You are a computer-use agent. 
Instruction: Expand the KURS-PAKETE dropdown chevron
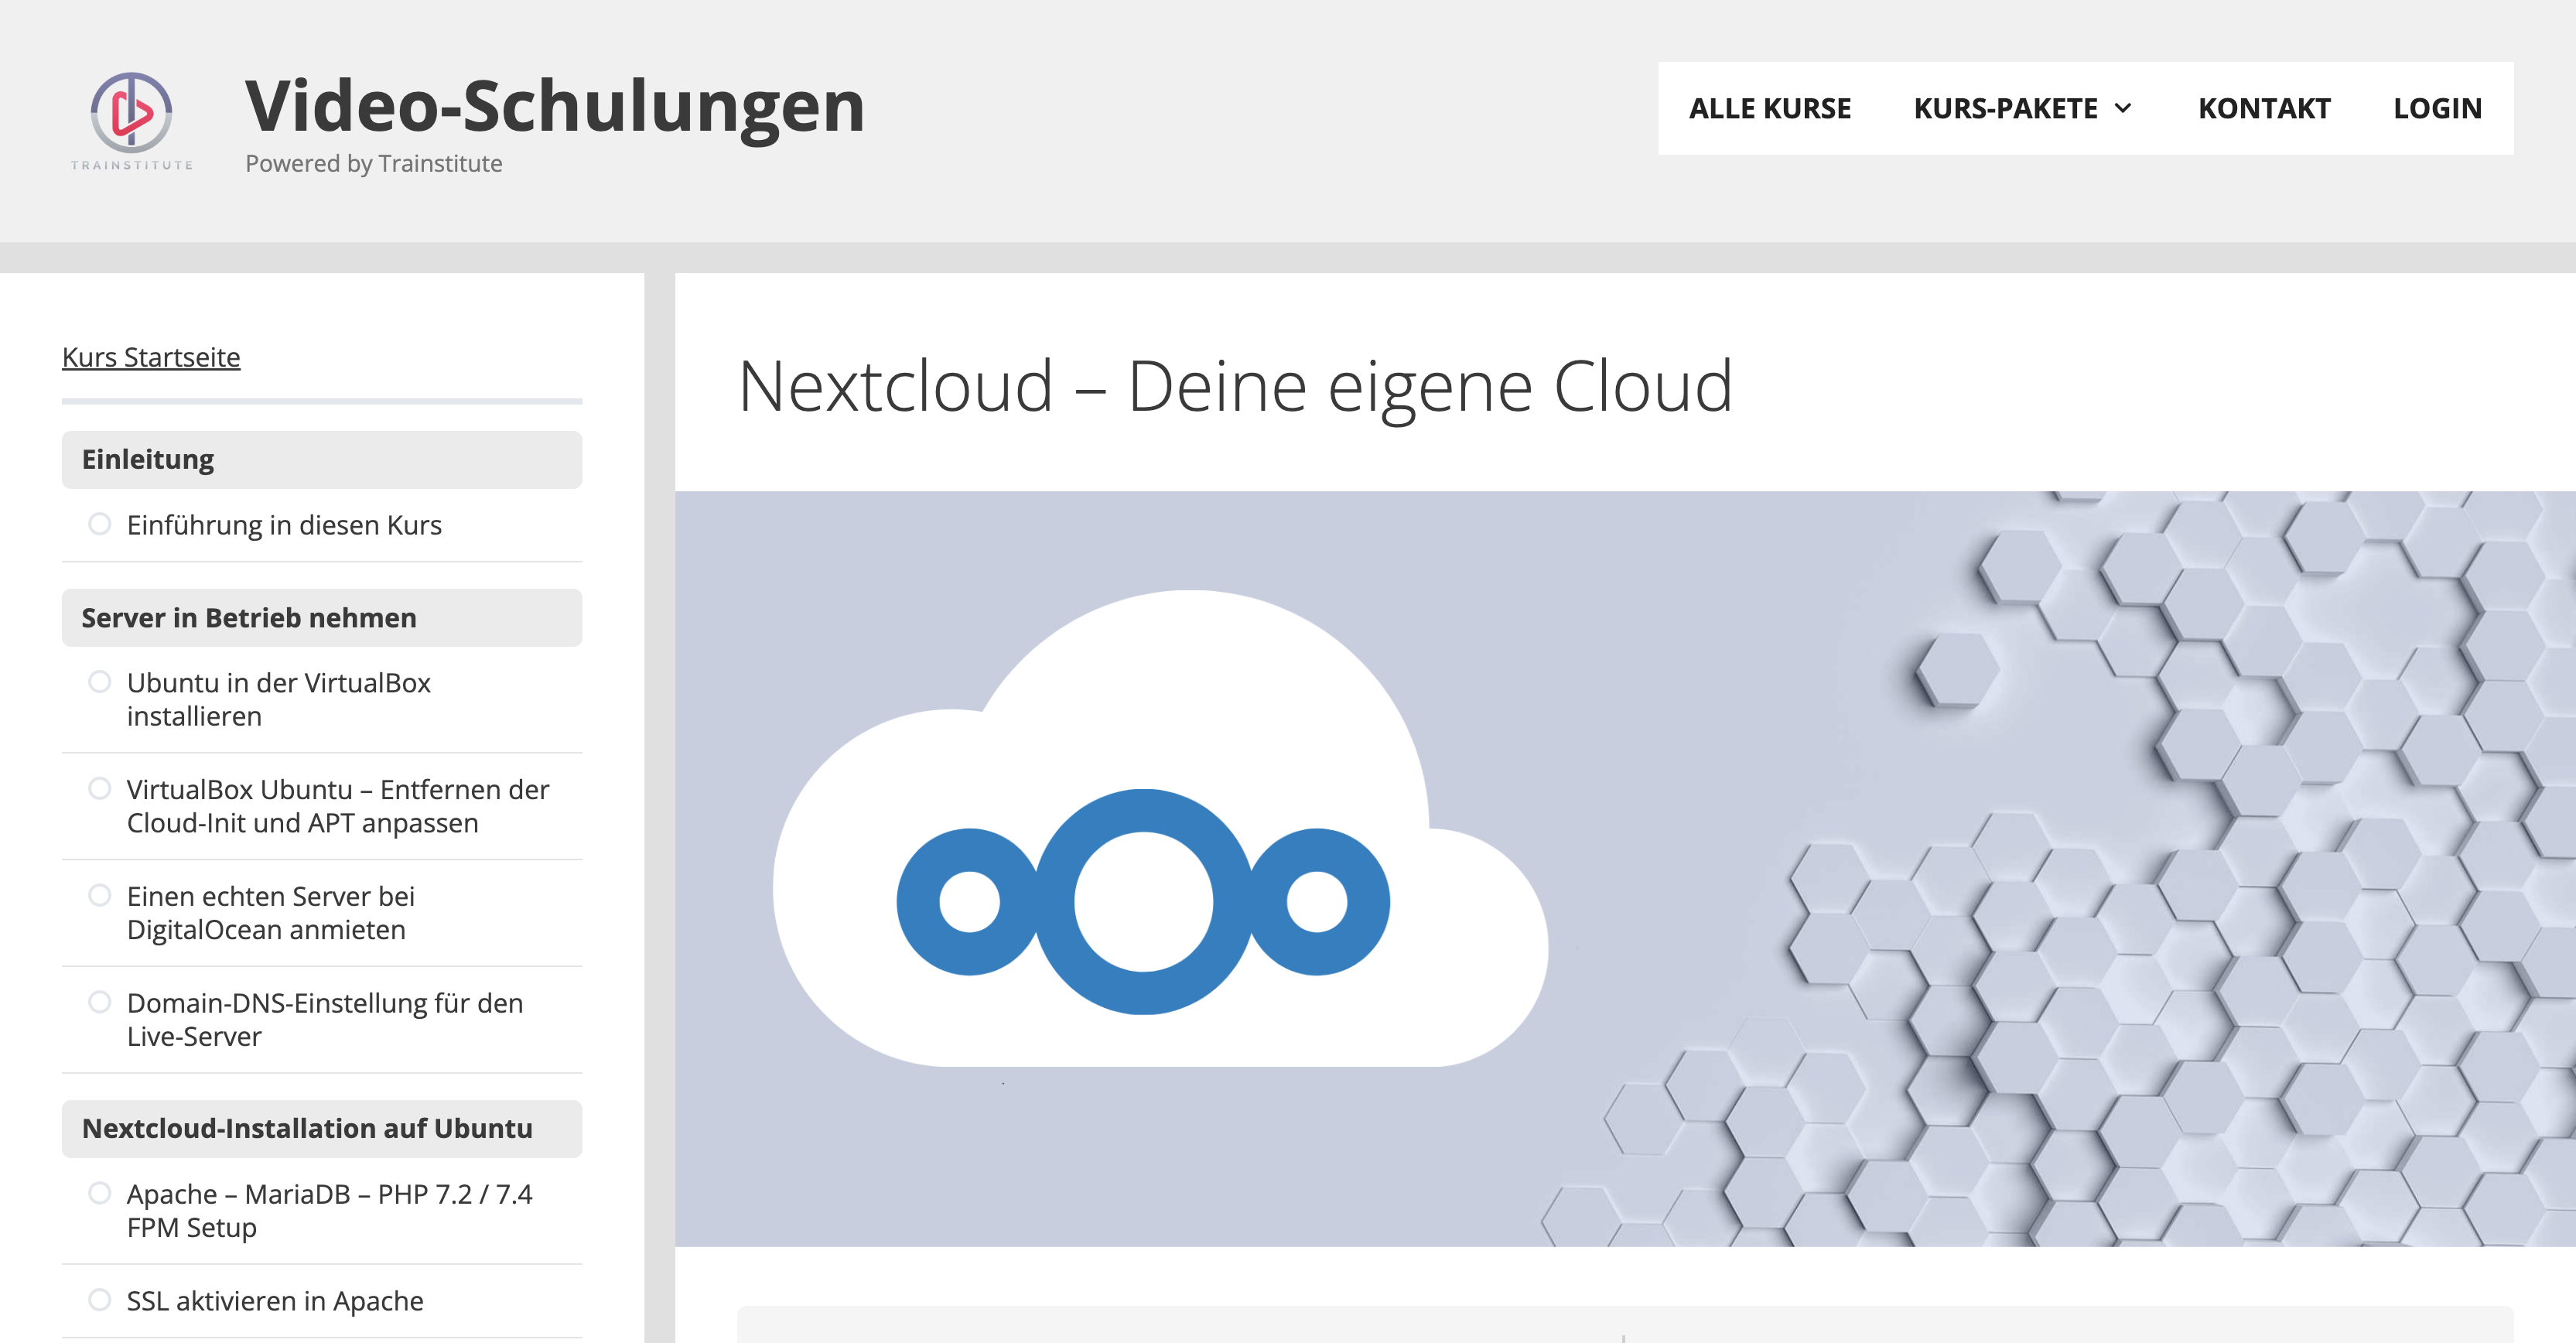[x=2123, y=108]
